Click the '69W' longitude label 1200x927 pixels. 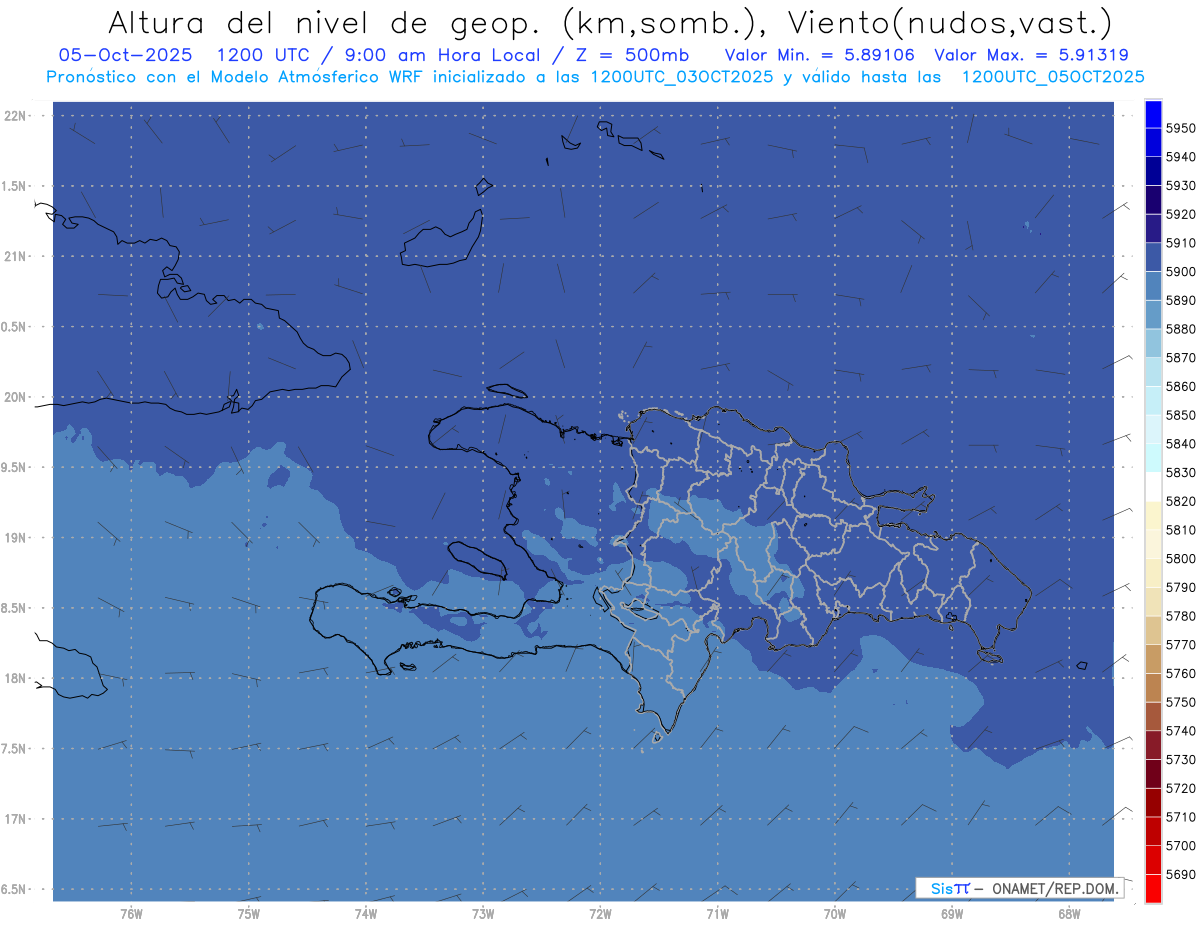point(951,914)
